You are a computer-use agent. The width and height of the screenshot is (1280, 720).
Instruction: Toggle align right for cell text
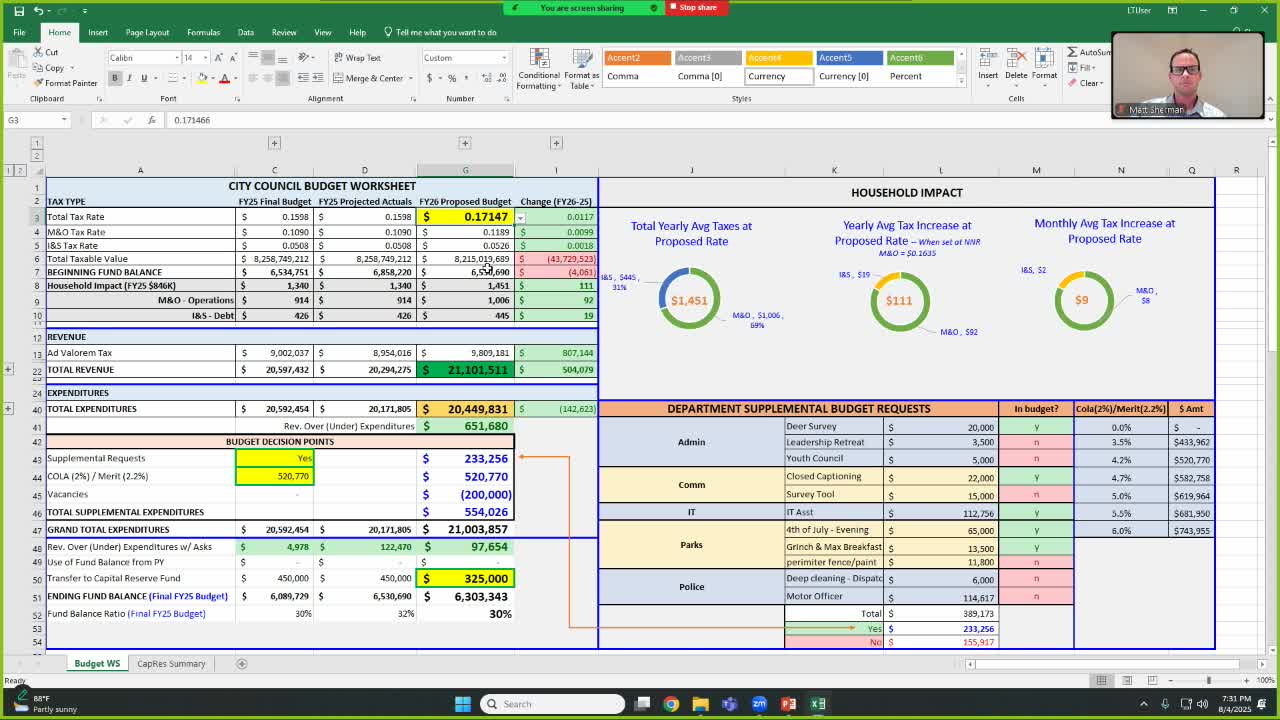284,78
